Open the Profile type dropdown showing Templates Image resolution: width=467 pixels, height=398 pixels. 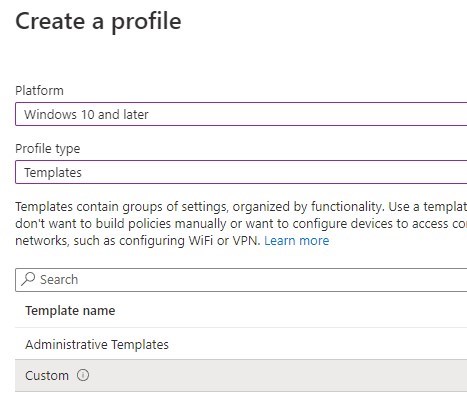click(241, 172)
